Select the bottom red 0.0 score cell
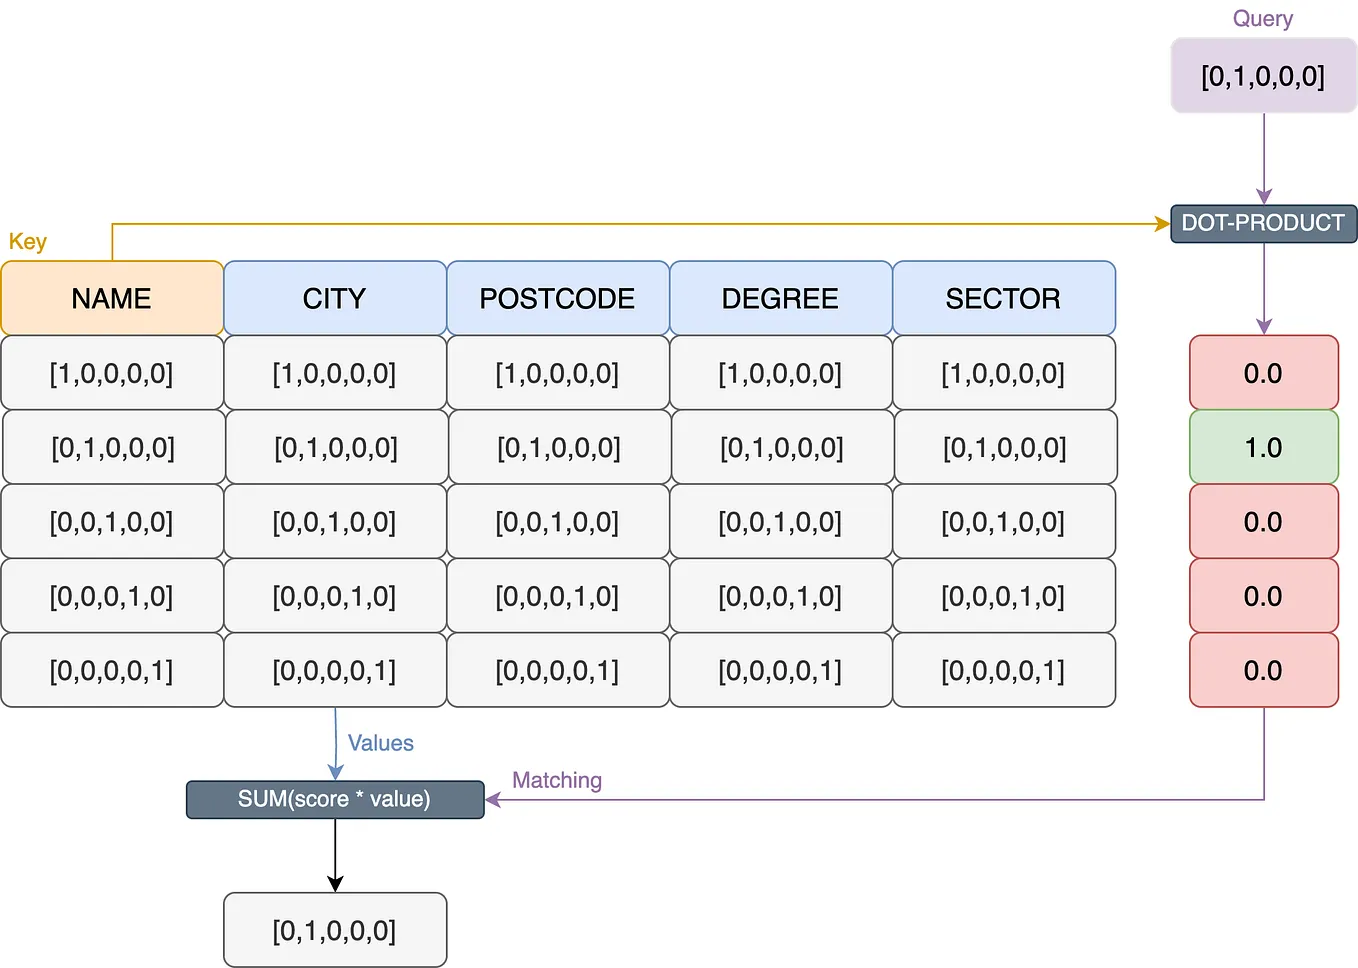 tap(1263, 670)
